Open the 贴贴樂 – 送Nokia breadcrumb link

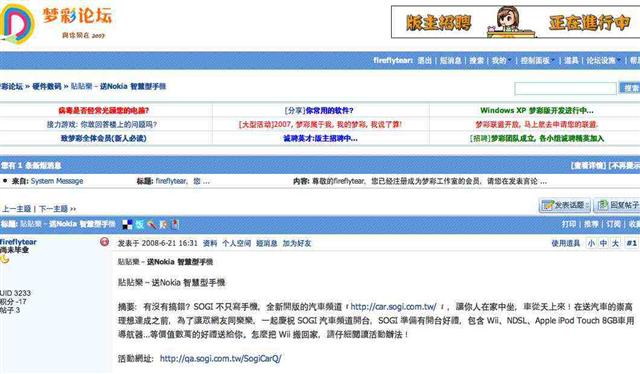tap(118, 86)
